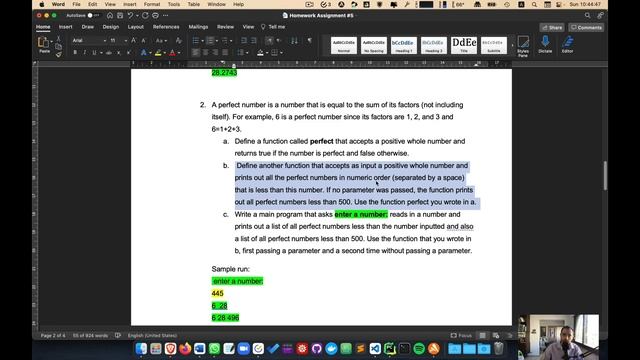Search the document with the magnifier icon

click(587, 16)
